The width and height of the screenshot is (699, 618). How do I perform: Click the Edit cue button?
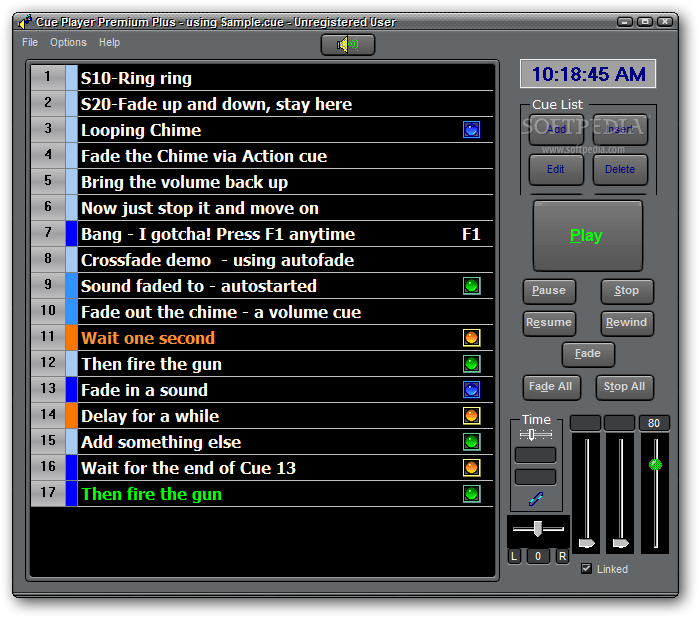pyautogui.click(x=556, y=169)
